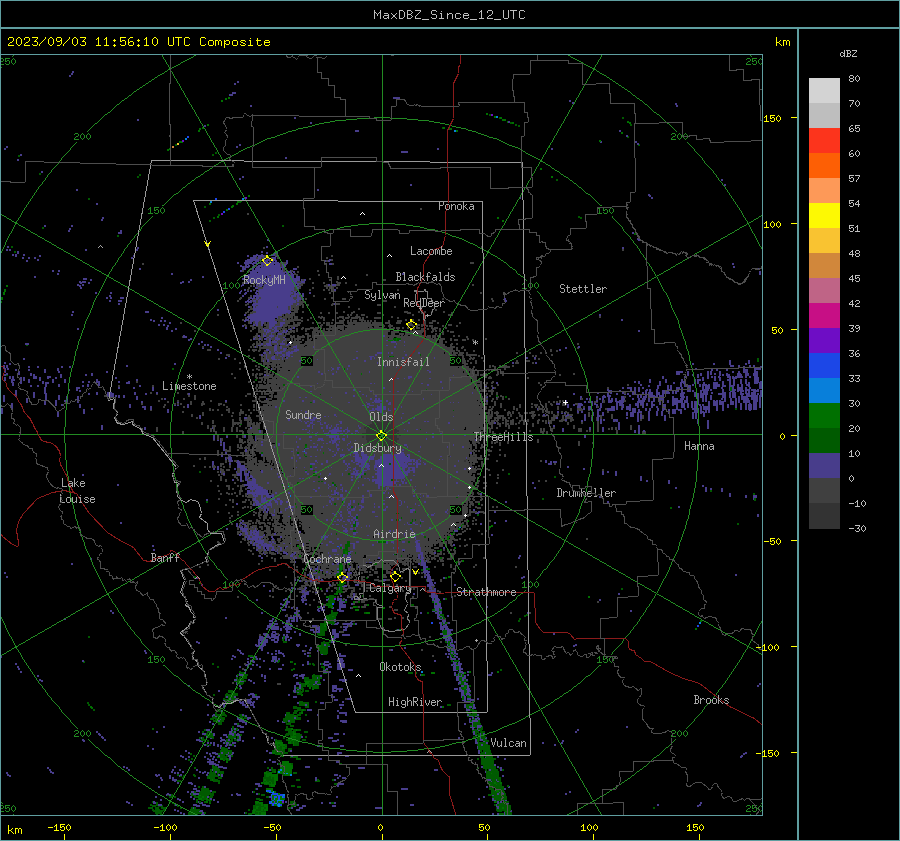Image resolution: width=900 pixels, height=841 pixels.
Task: Click the Innisfail town label
Action: [x=403, y=362]
